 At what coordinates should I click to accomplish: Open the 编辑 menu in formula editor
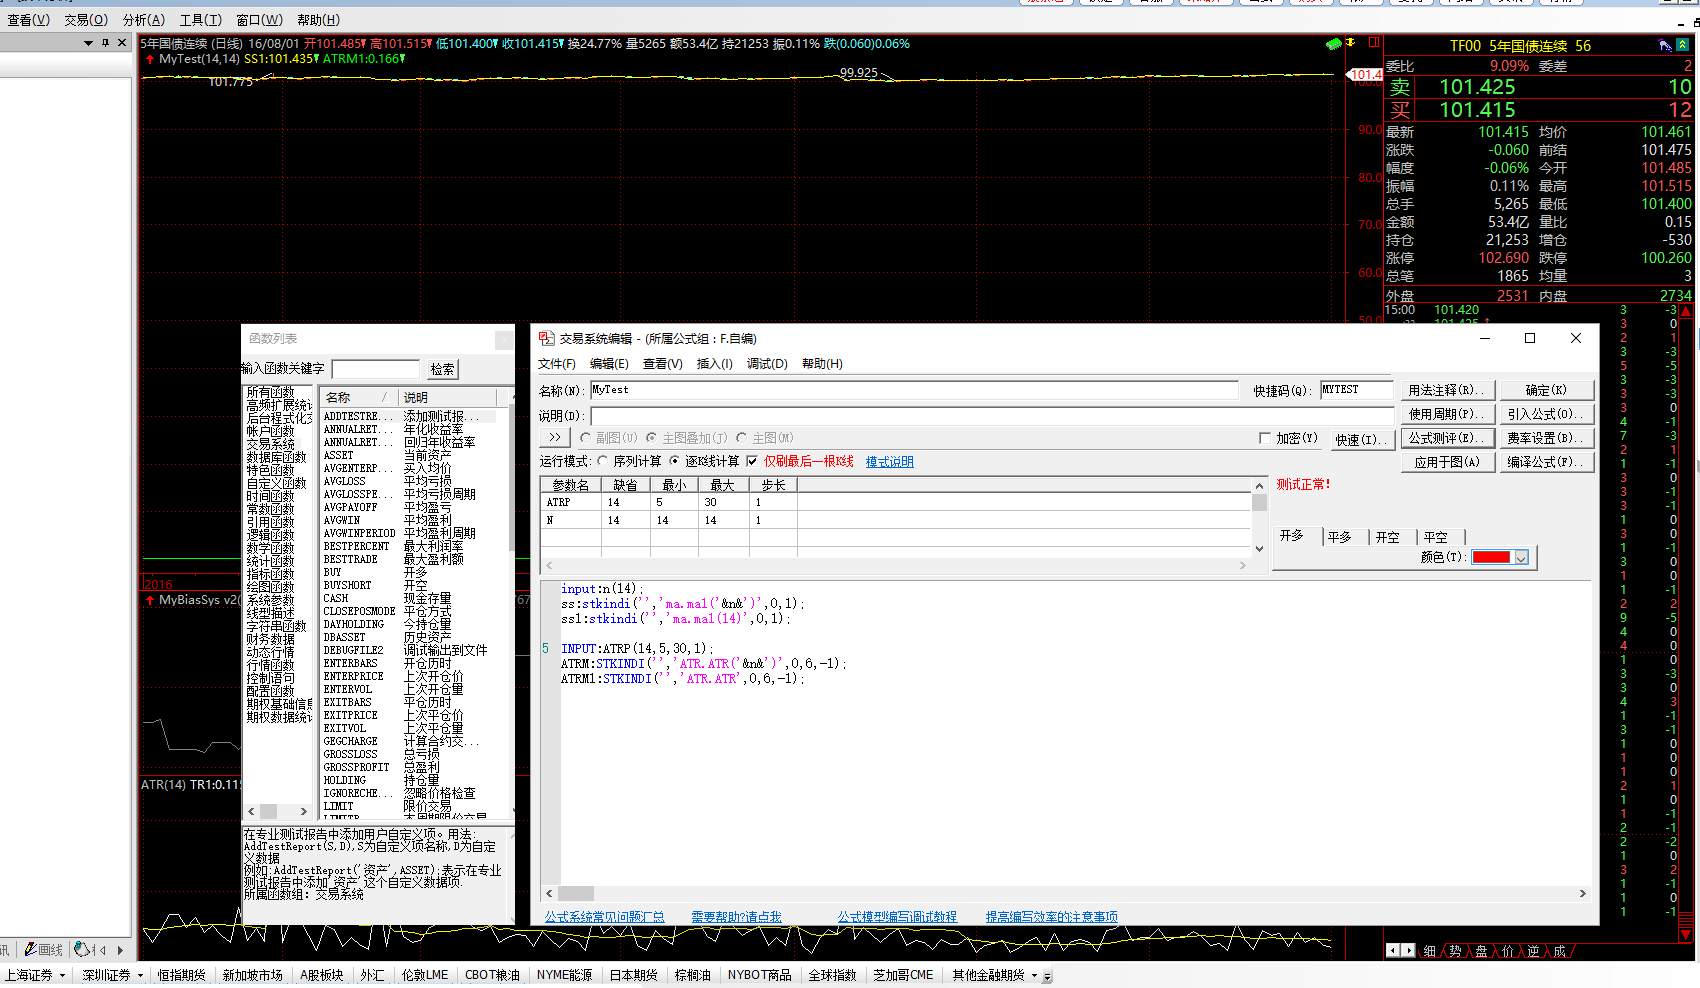coord(609,363)
